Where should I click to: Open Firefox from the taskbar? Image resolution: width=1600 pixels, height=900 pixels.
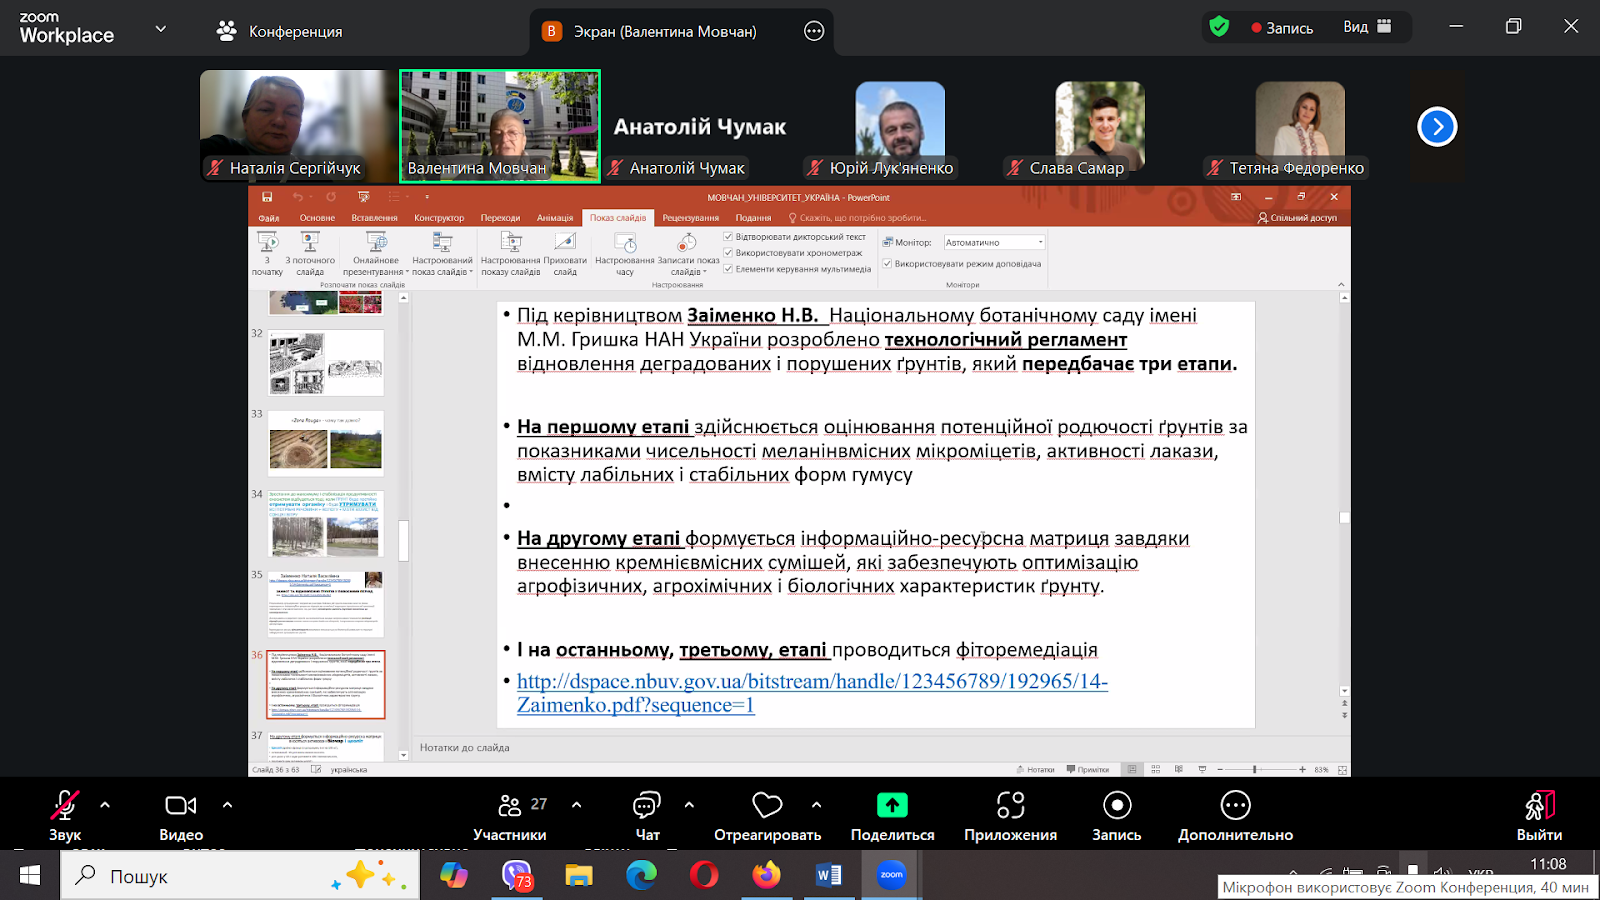767,876
